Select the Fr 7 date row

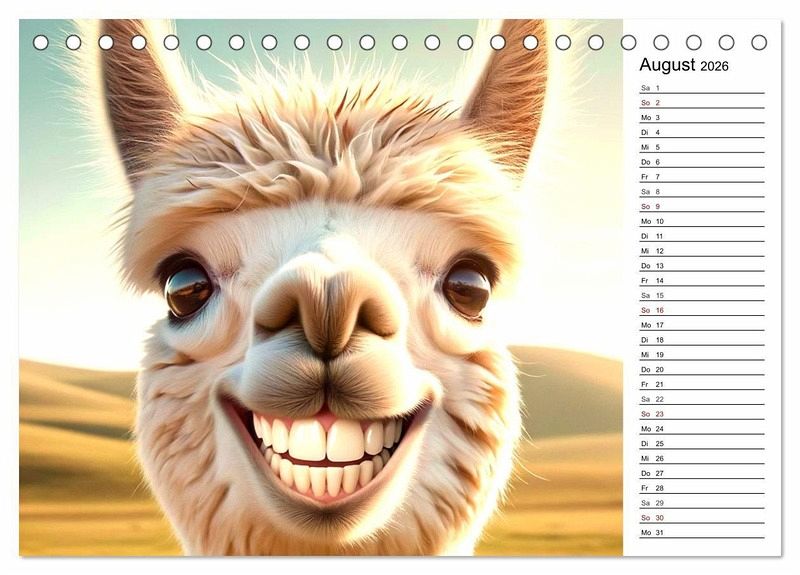(x=701, y=177)
